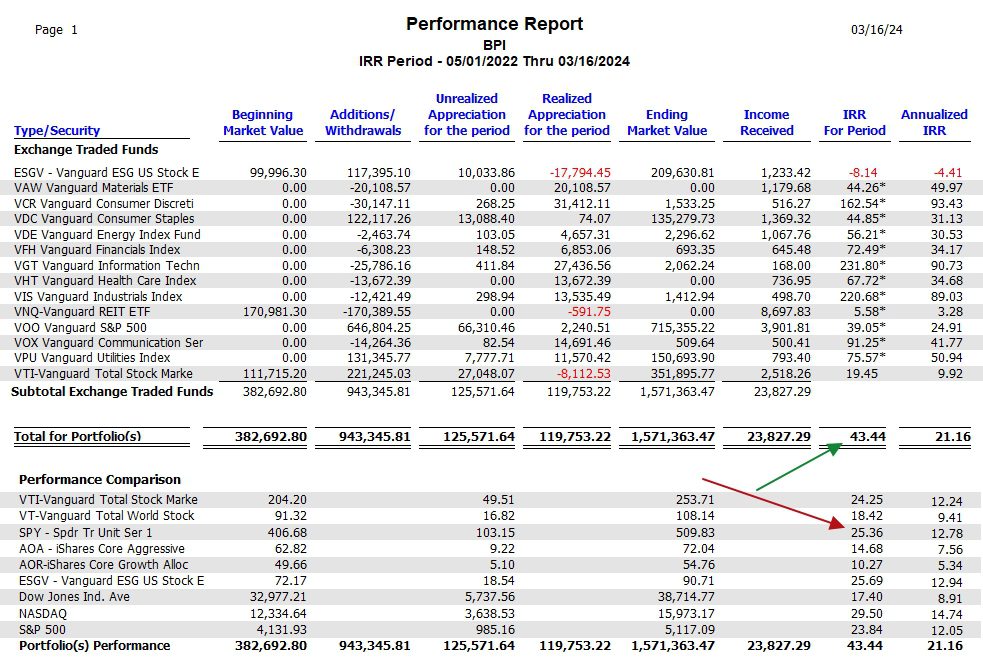The height and width of the screenshot is (661, 983).
Task: Click the Annualized IRR column header
Action: [x=934, y=122]
